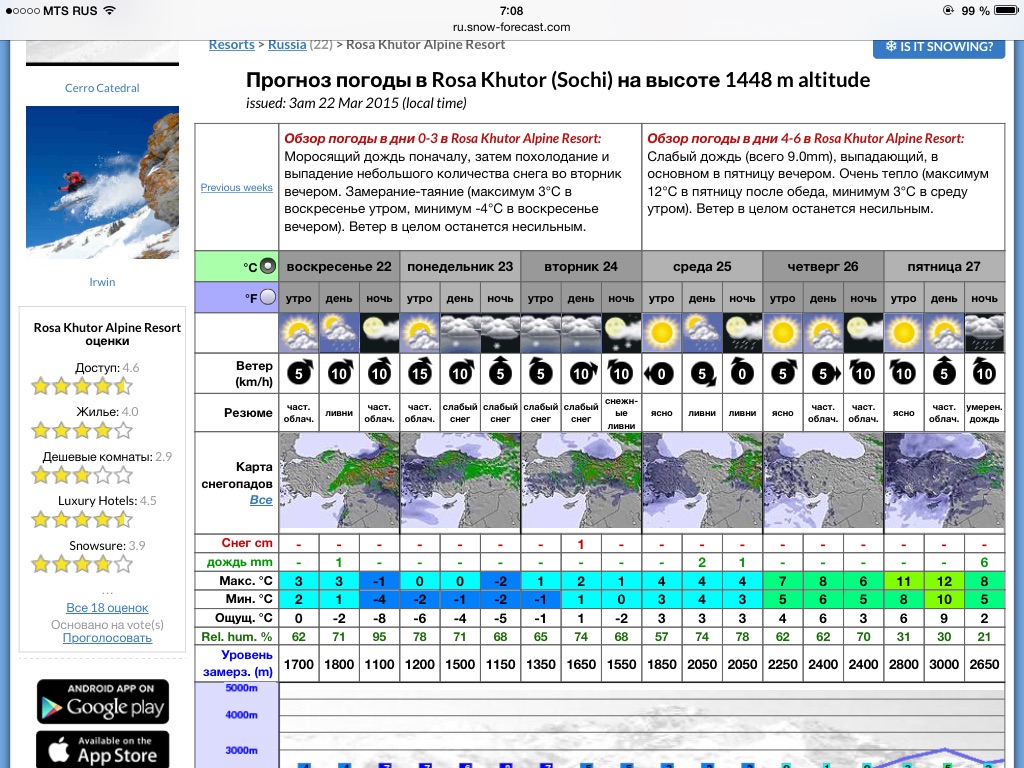1024x768 pixels.
Task: Click the Жилье star rating
Action: click(82, 430)
